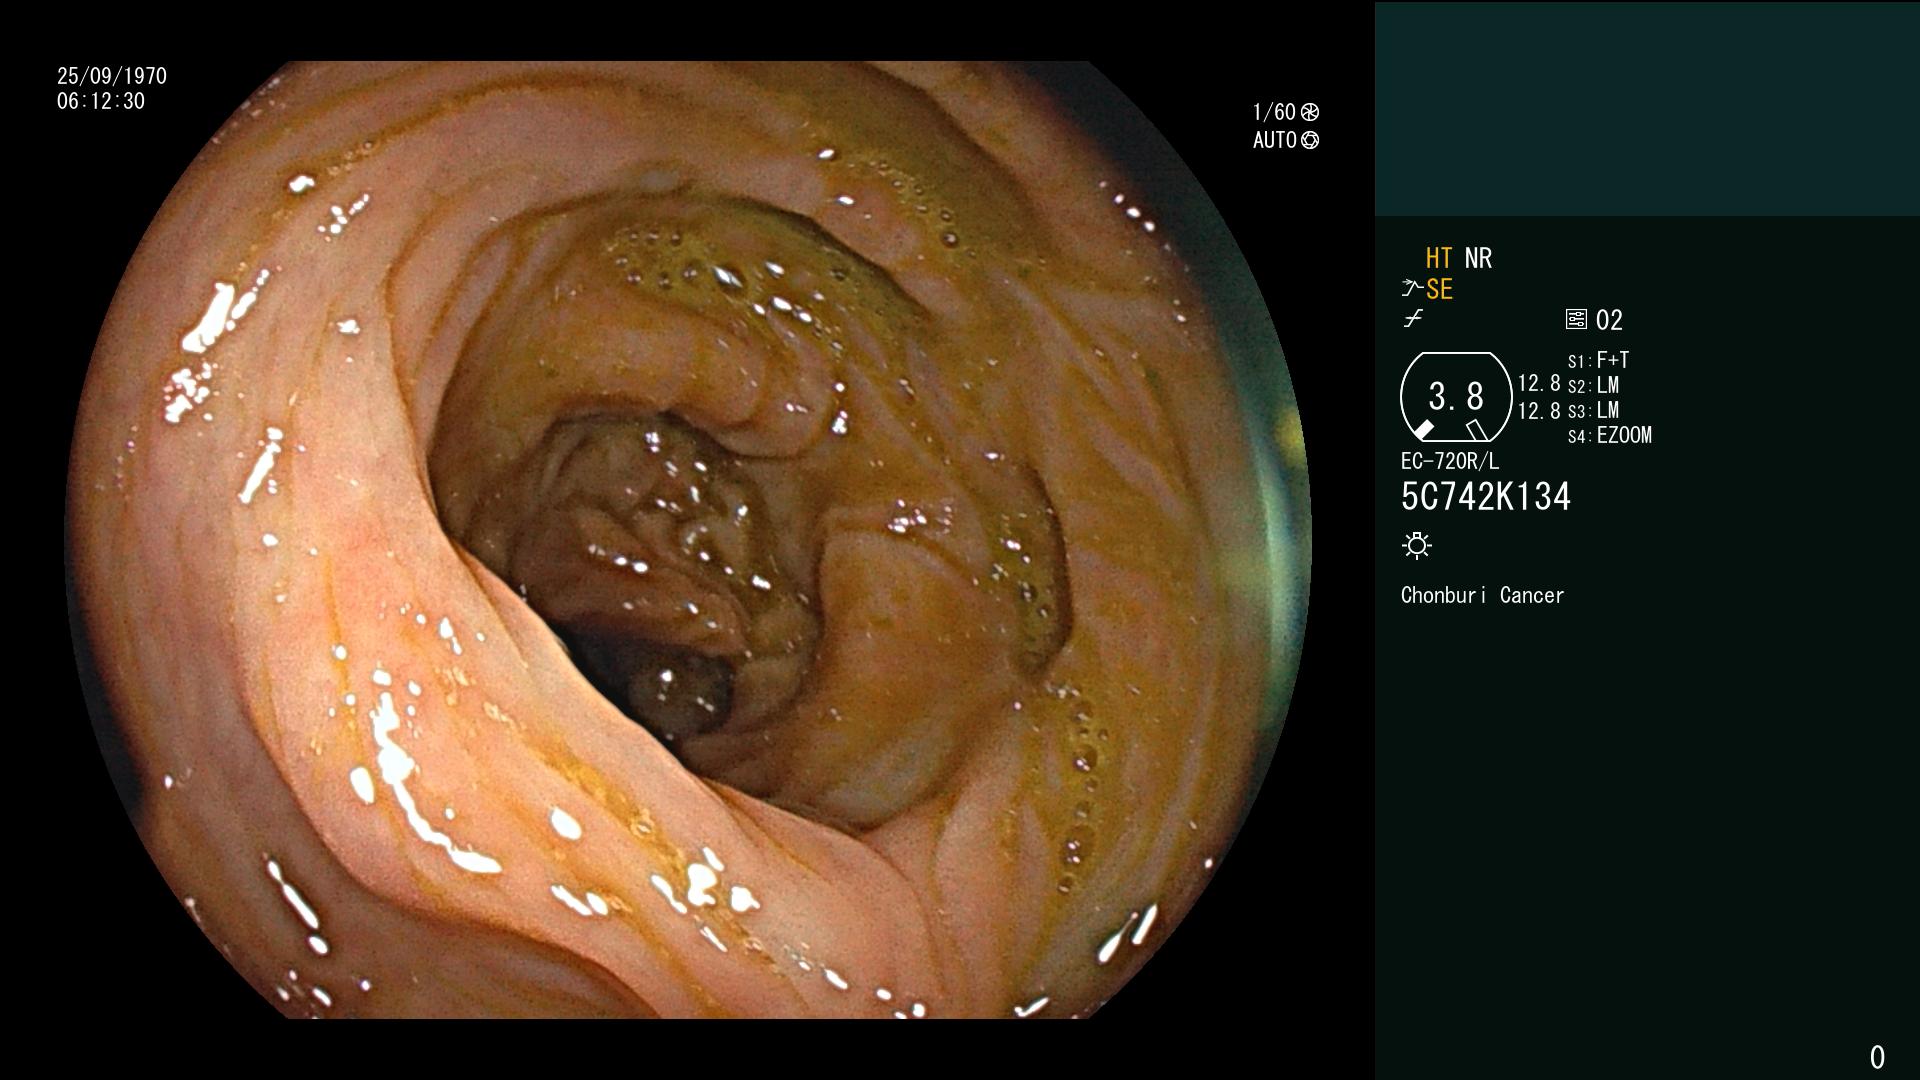Click the serial number 5C742K134

click(1486, 497)
